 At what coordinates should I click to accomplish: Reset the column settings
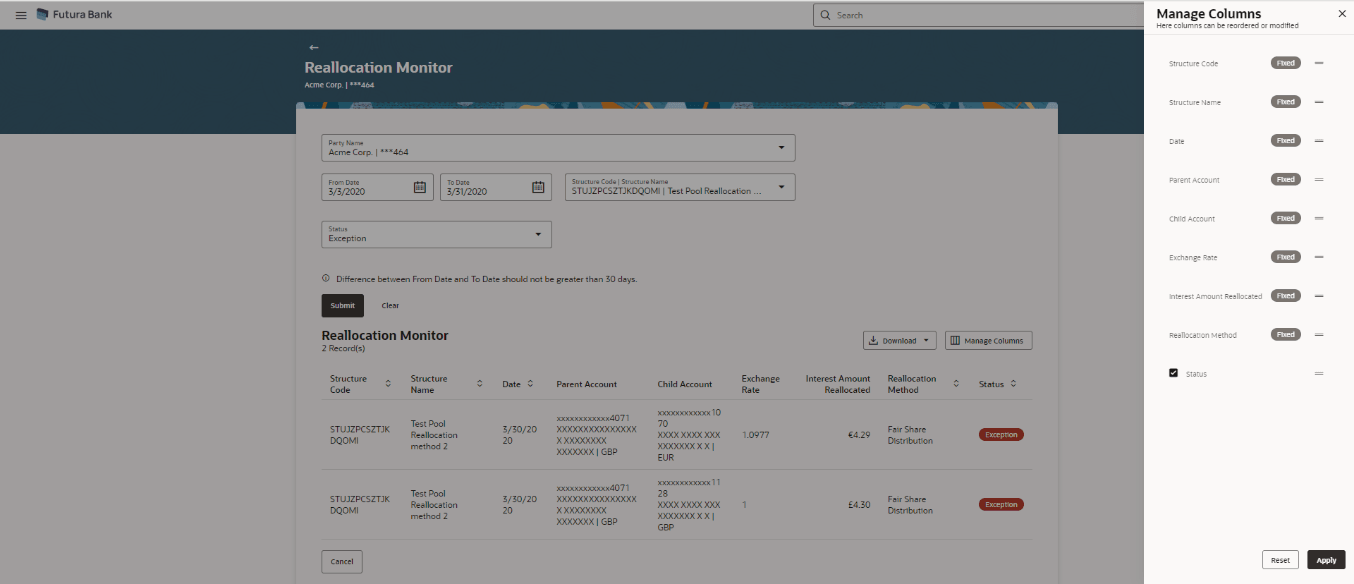(1280, 560)
